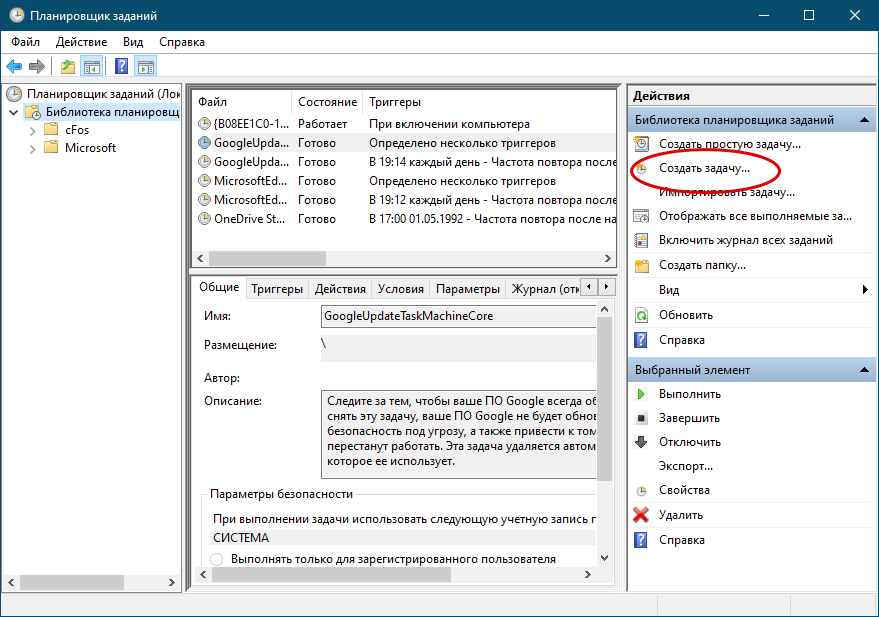Viewport: 879px width, 617px height.
Task: Switch to the Триггеры tab
Action: pyautogui.click(x=277, y=289)
